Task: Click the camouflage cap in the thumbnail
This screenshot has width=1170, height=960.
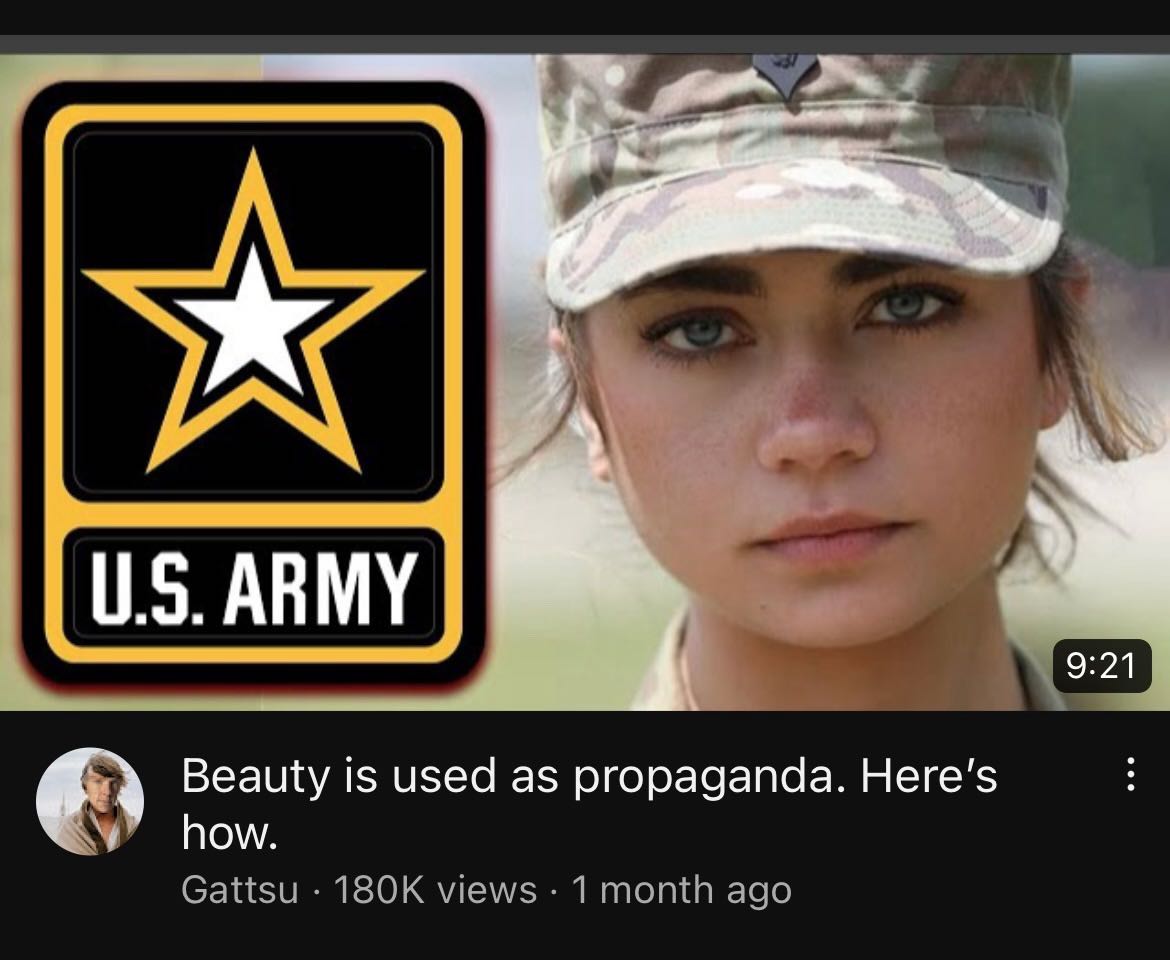Action: tap(806, 172)
